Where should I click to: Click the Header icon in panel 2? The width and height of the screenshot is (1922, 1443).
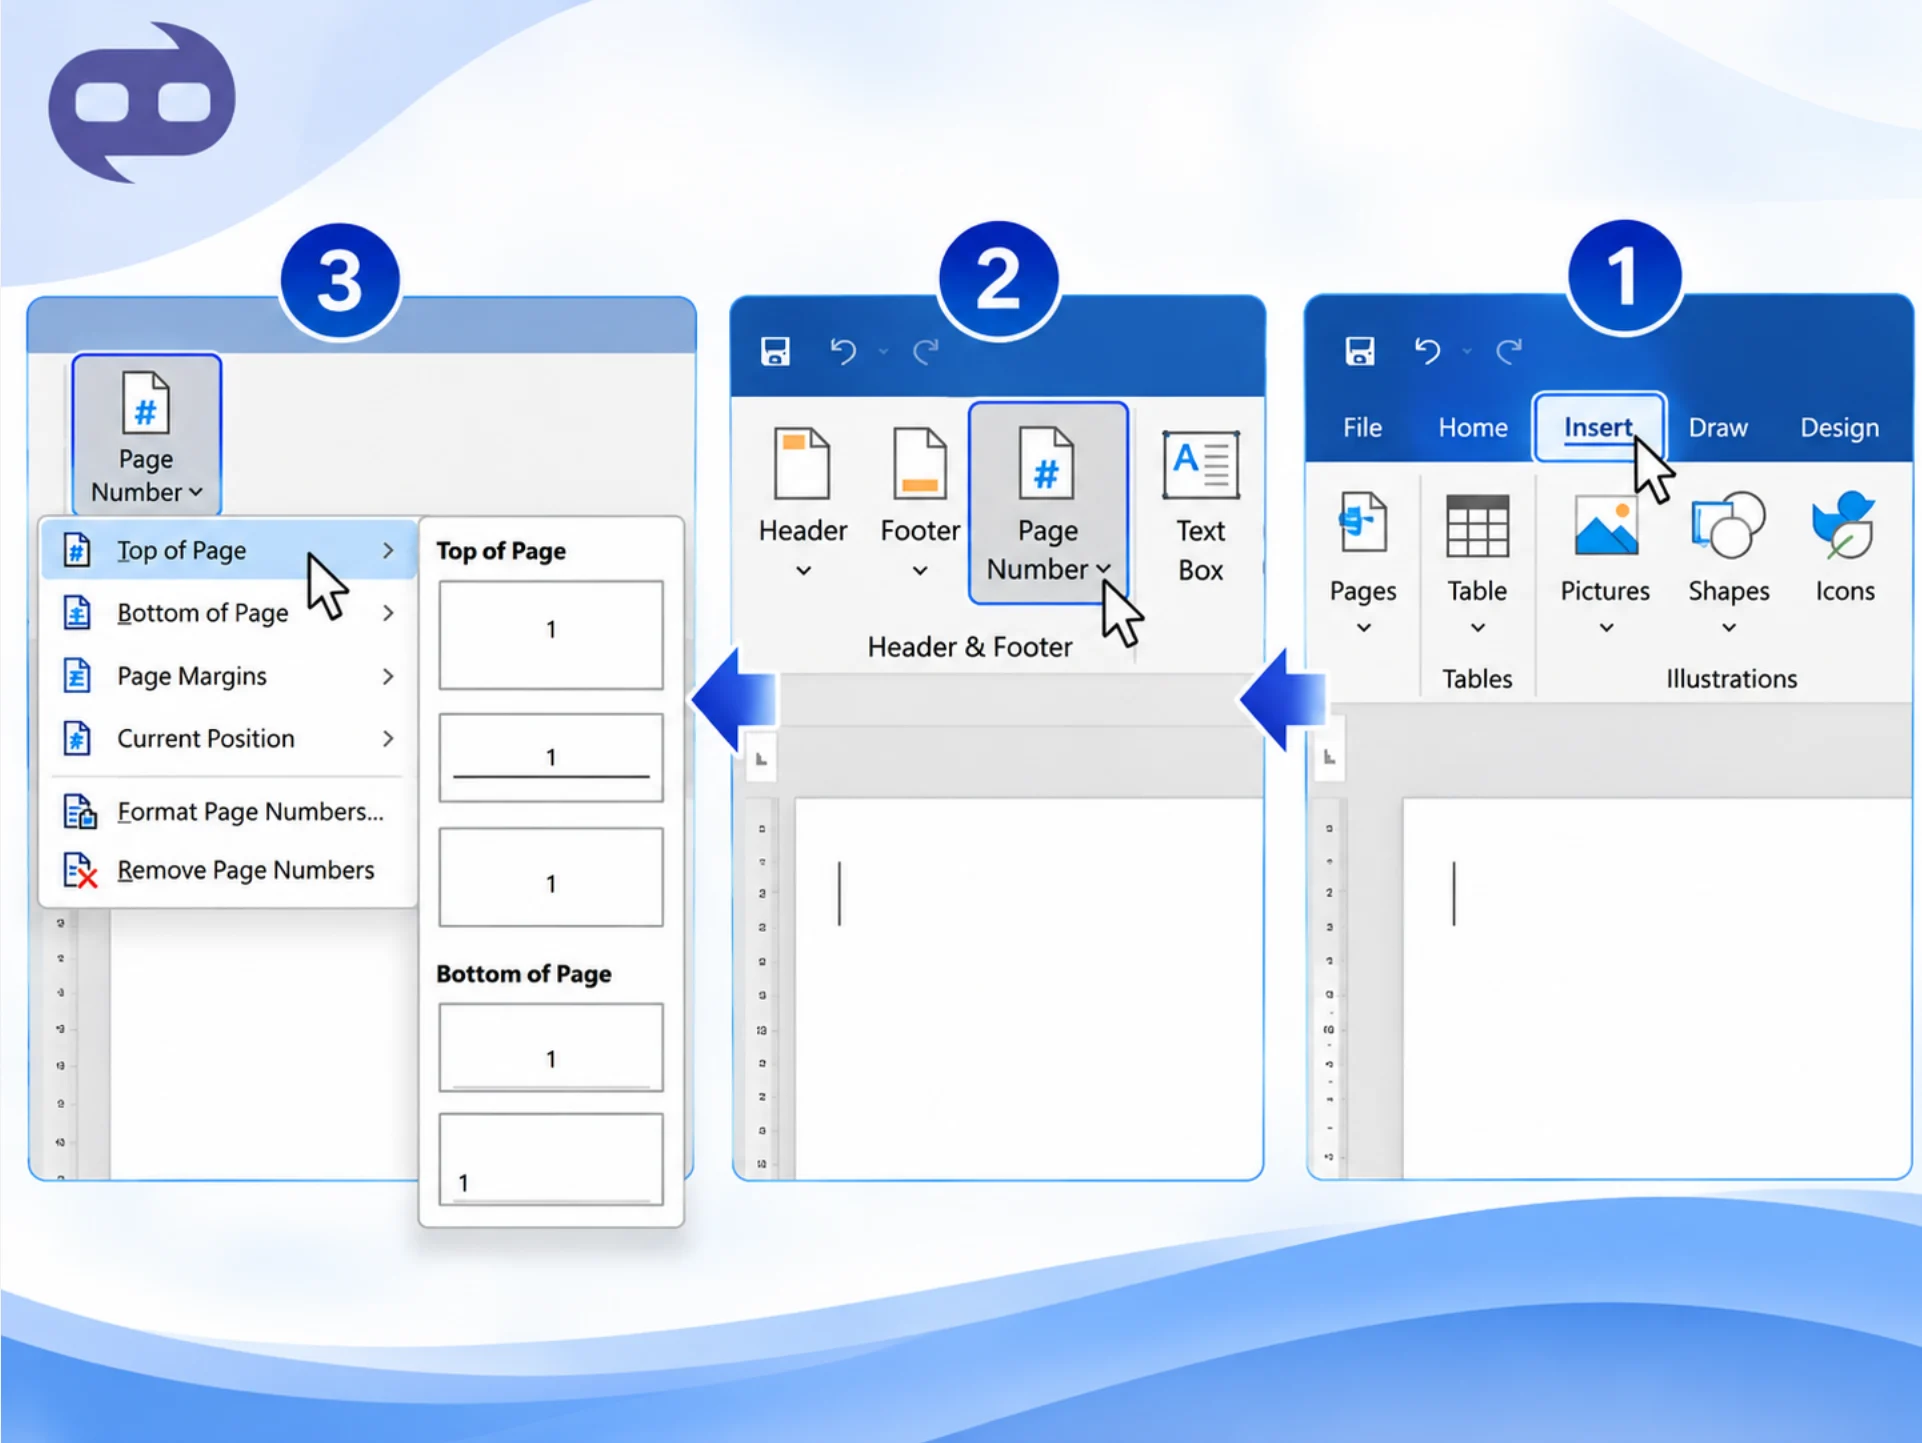click(x=802, y=463)
